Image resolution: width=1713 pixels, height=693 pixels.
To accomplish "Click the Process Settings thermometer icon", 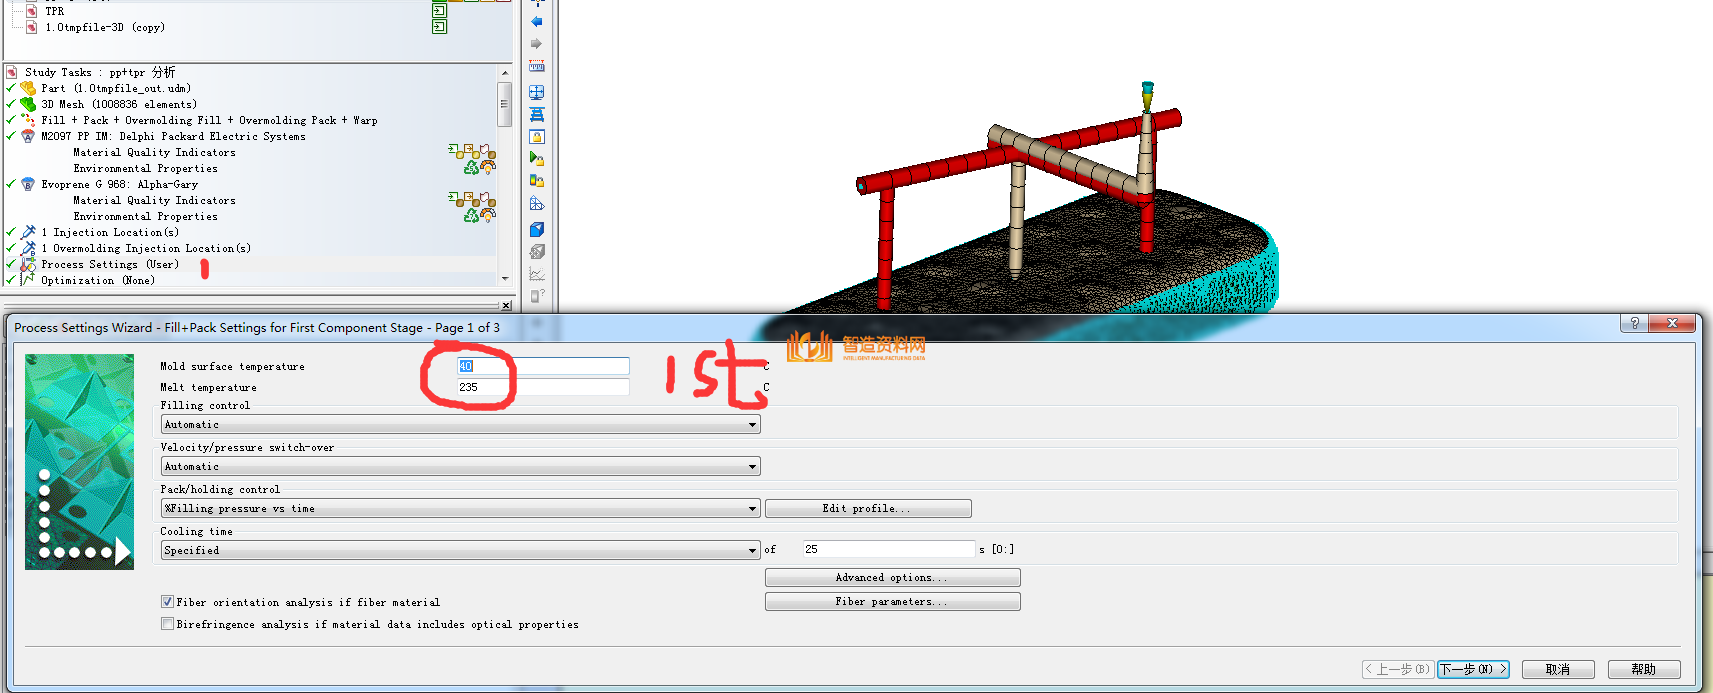I will [x=28, y=265].
